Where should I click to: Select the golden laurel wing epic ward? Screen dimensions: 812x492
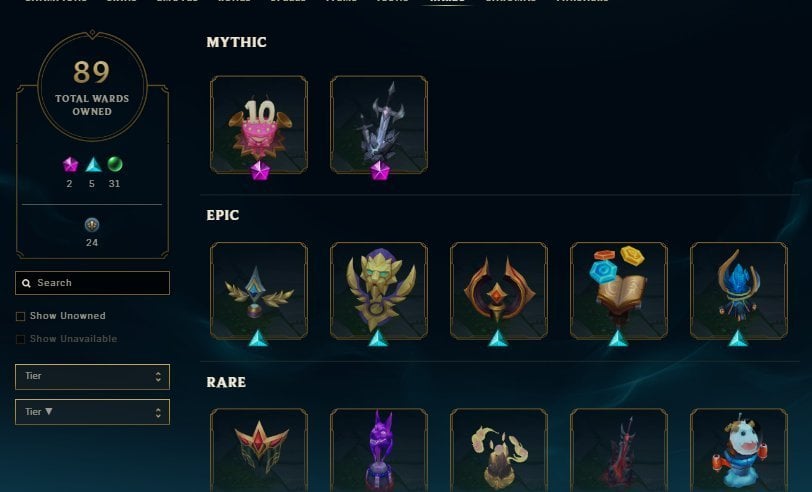point(259,291)
